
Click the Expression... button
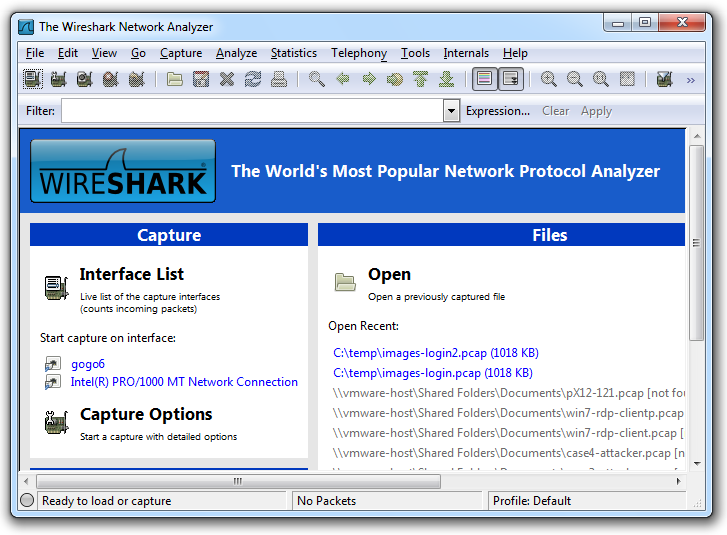point(498,111)
